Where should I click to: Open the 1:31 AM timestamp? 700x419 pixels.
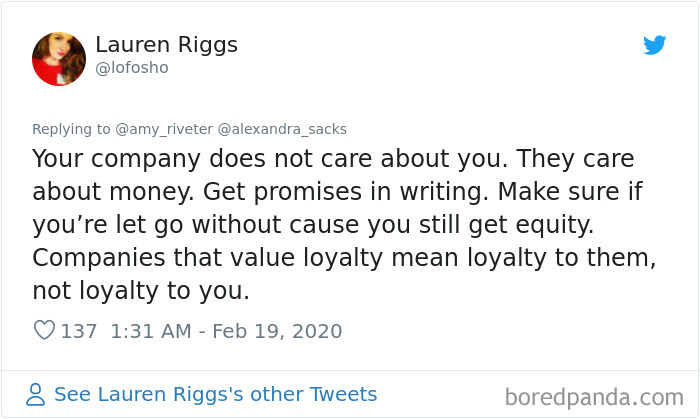146,331
